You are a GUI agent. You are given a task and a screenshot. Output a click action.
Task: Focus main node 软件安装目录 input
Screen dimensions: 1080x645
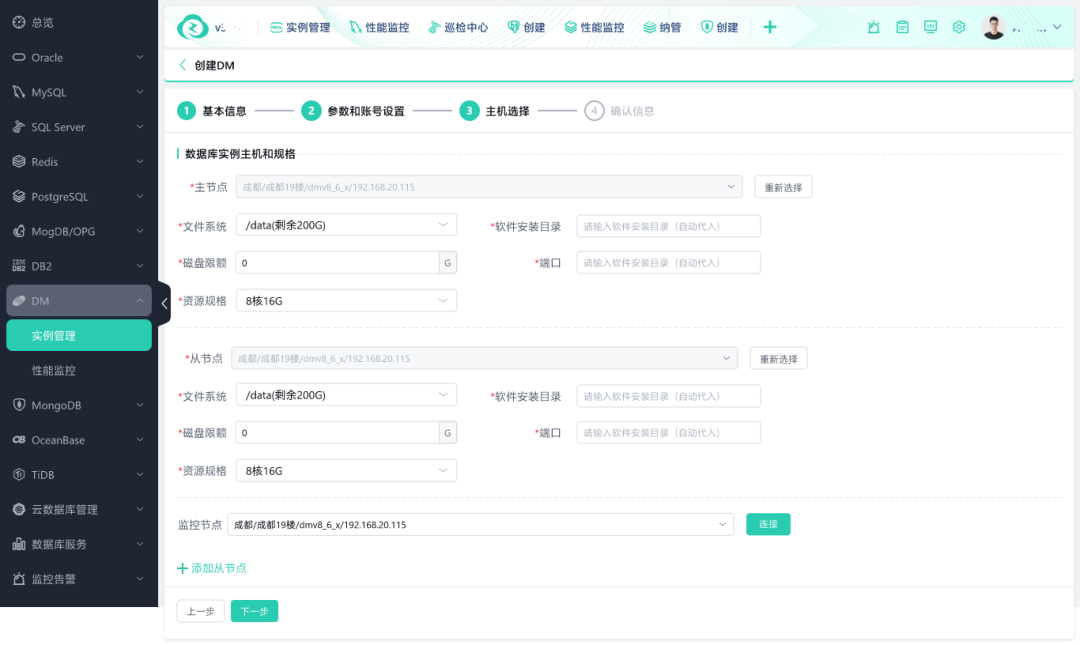[x=668, y=226]
